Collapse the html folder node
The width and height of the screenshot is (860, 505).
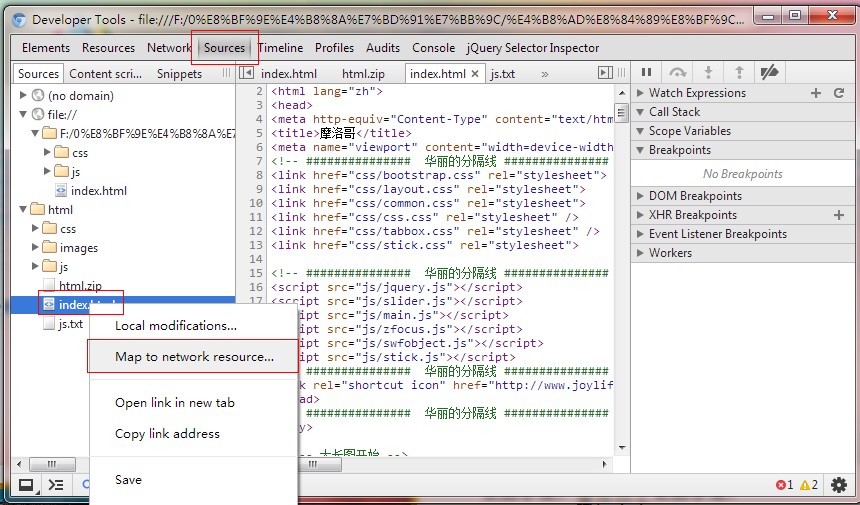coord(23,209)
